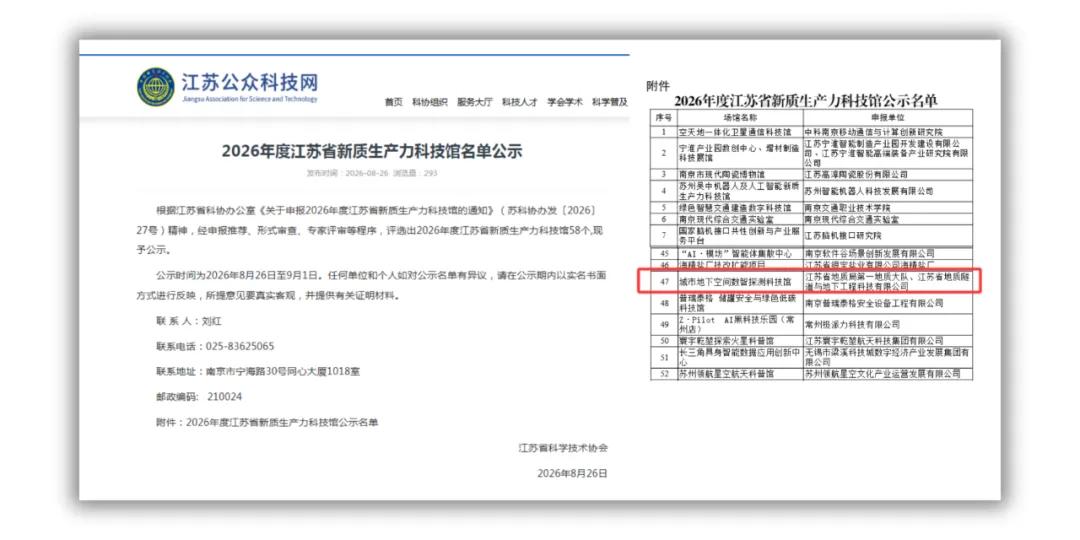Open the attachment link 2026年度江苏省新质生产力科技馆公示名单
The width and height of the screenshot is (1080, 540).
(x=282, y=422)
